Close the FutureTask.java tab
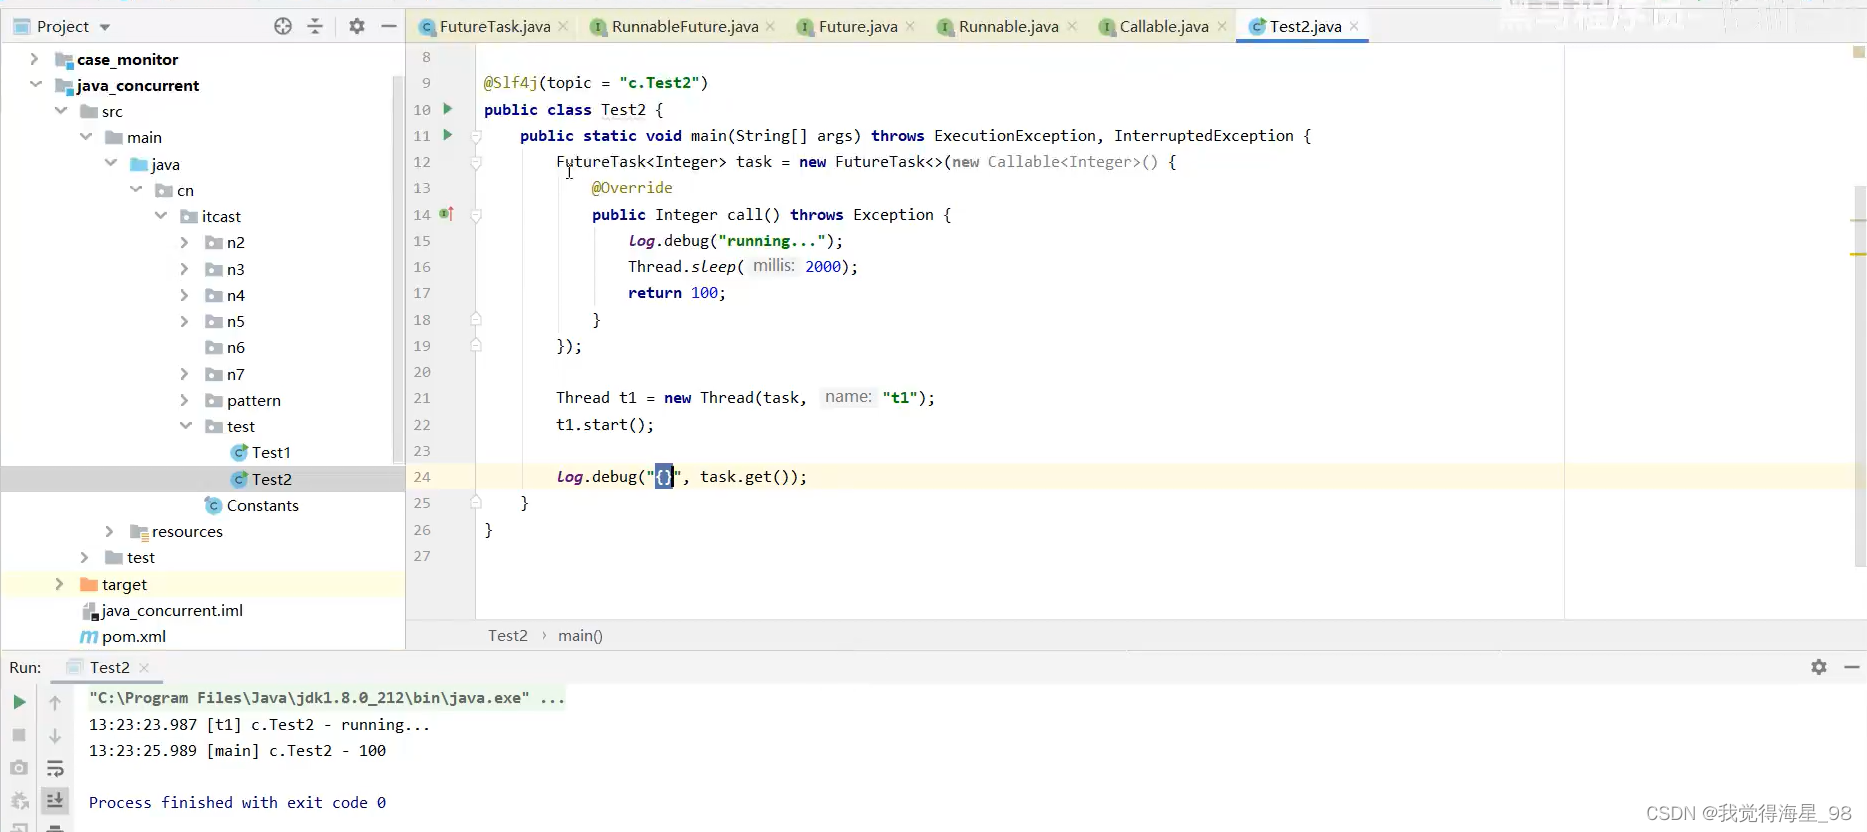 pos(563,26)
